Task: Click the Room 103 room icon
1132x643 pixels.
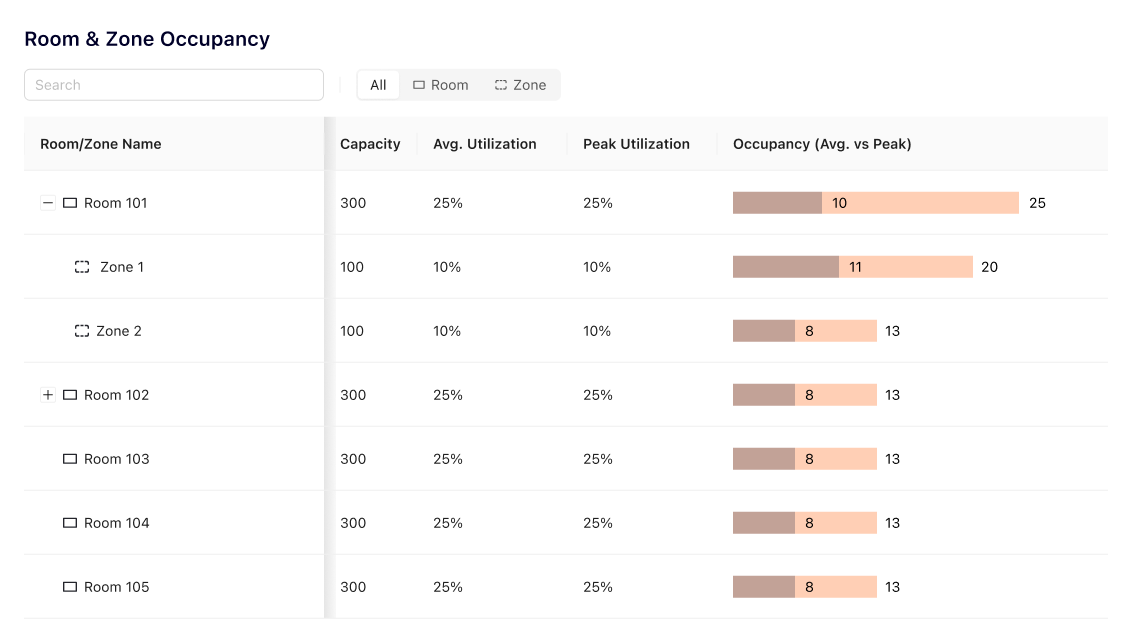Action: 70,459
